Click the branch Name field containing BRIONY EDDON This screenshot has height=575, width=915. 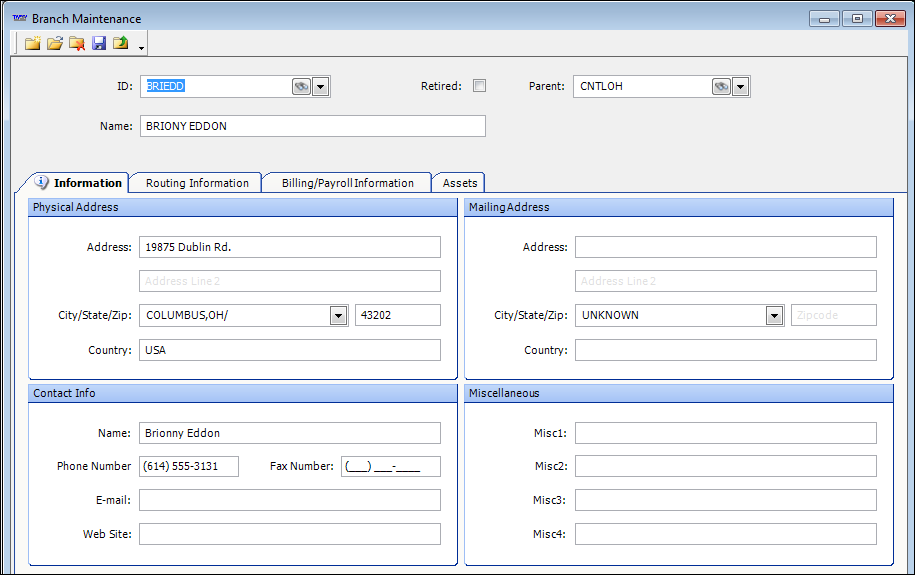click(x=312, y=126)
